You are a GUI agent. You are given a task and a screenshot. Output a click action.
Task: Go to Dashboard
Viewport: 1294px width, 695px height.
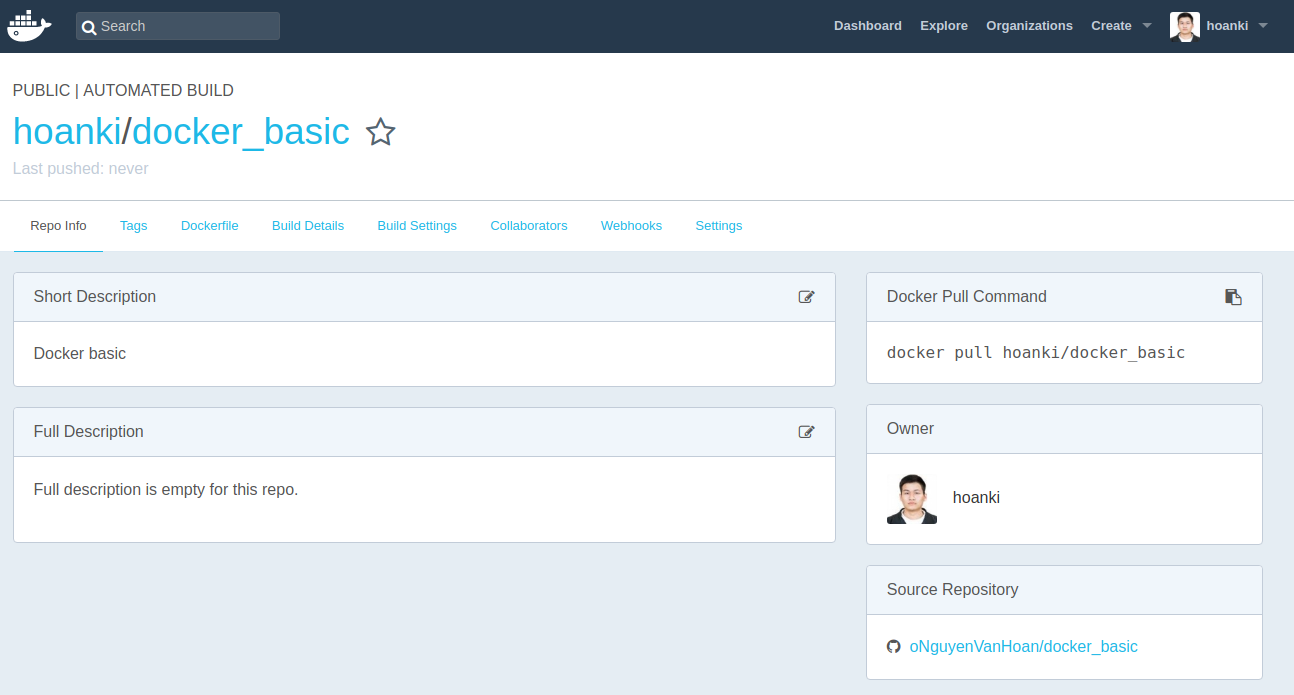coord(868,26)
